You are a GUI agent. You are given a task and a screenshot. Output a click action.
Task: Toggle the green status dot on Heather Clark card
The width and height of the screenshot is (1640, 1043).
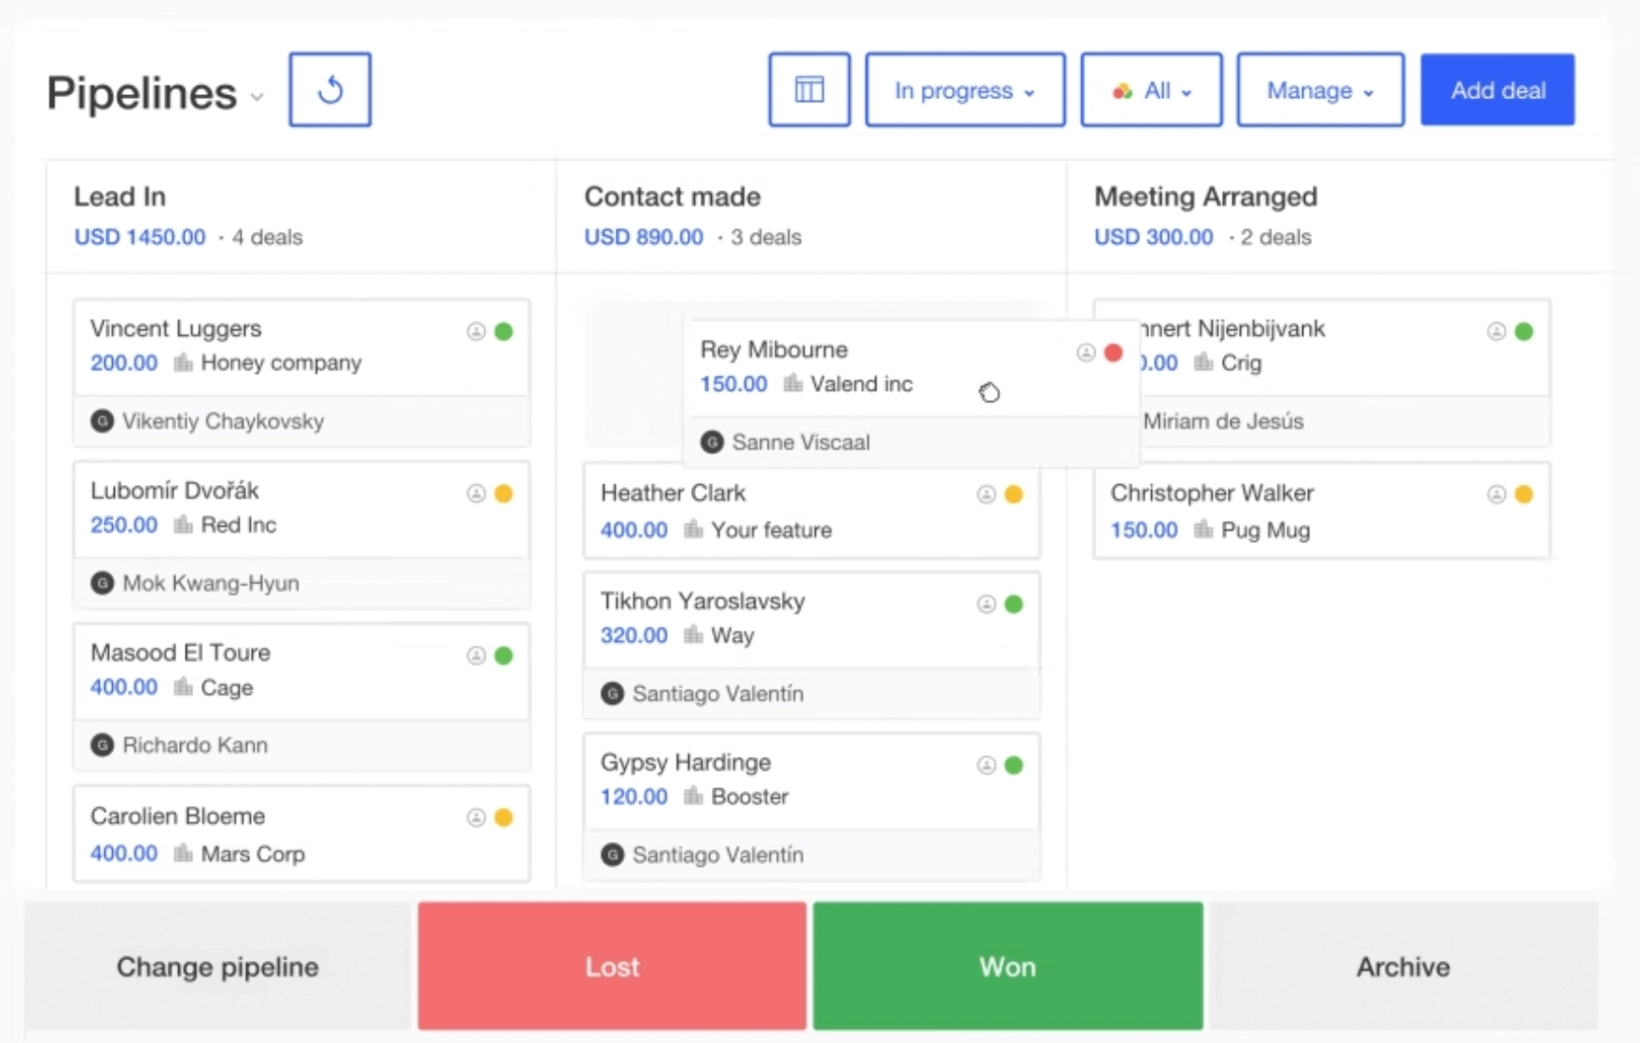tap(1014, 493)
